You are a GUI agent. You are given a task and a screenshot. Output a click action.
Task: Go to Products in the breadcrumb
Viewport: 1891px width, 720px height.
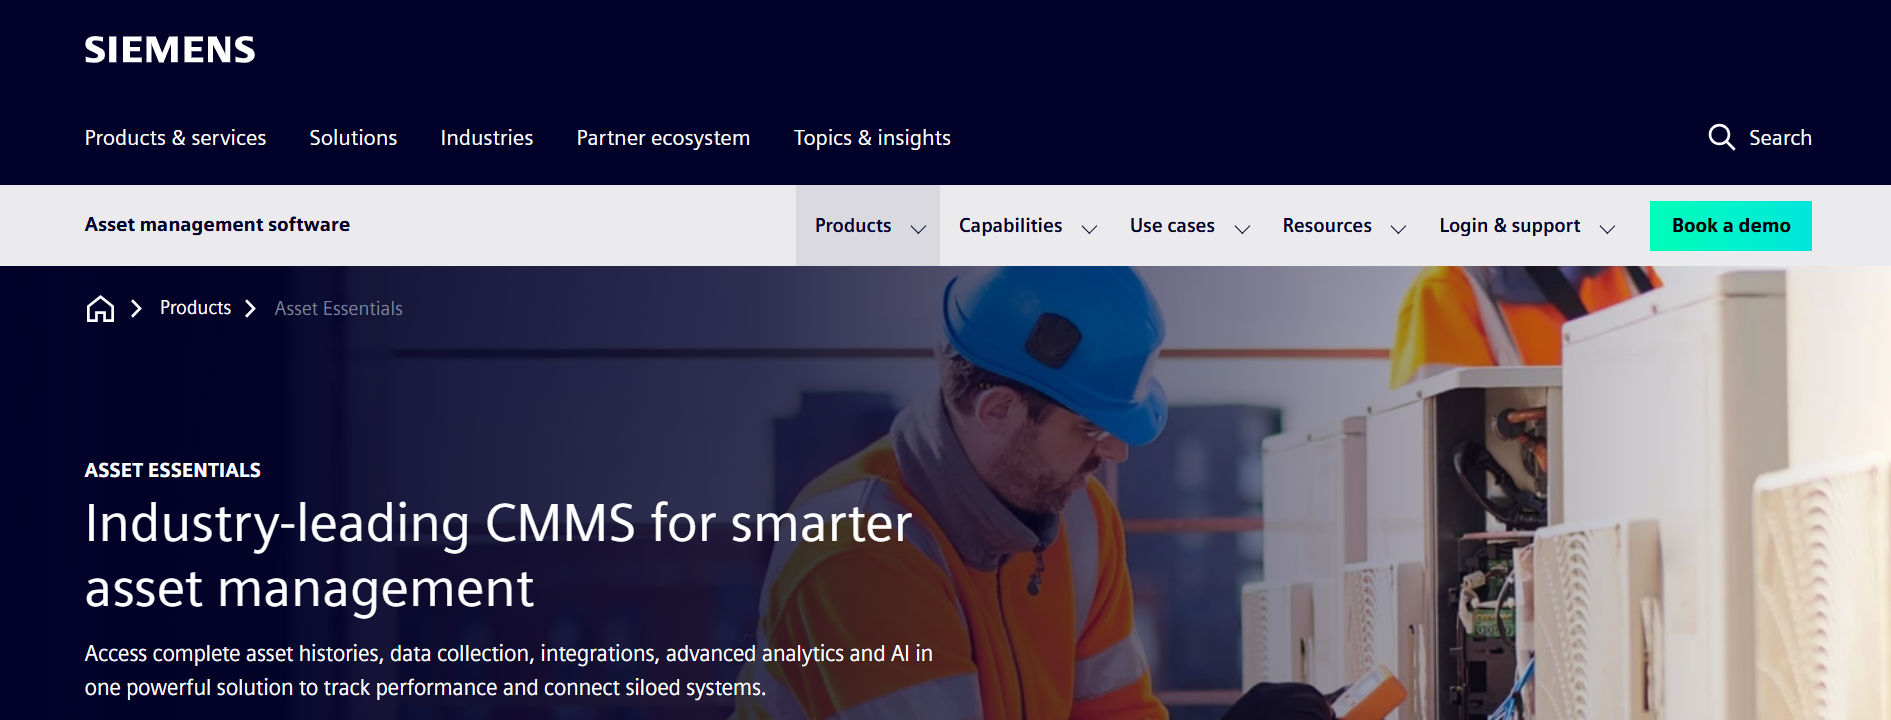(x=195, y=308)
